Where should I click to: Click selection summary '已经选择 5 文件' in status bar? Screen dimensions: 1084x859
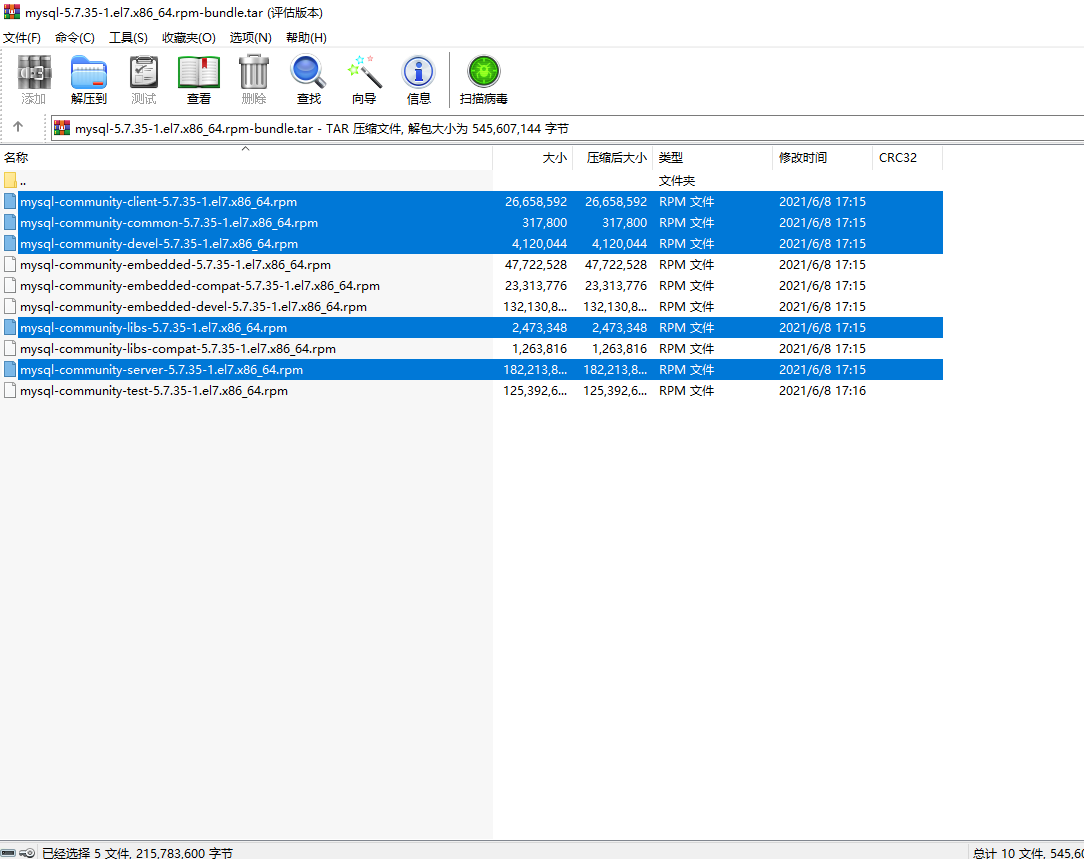(x=86, y=853)
